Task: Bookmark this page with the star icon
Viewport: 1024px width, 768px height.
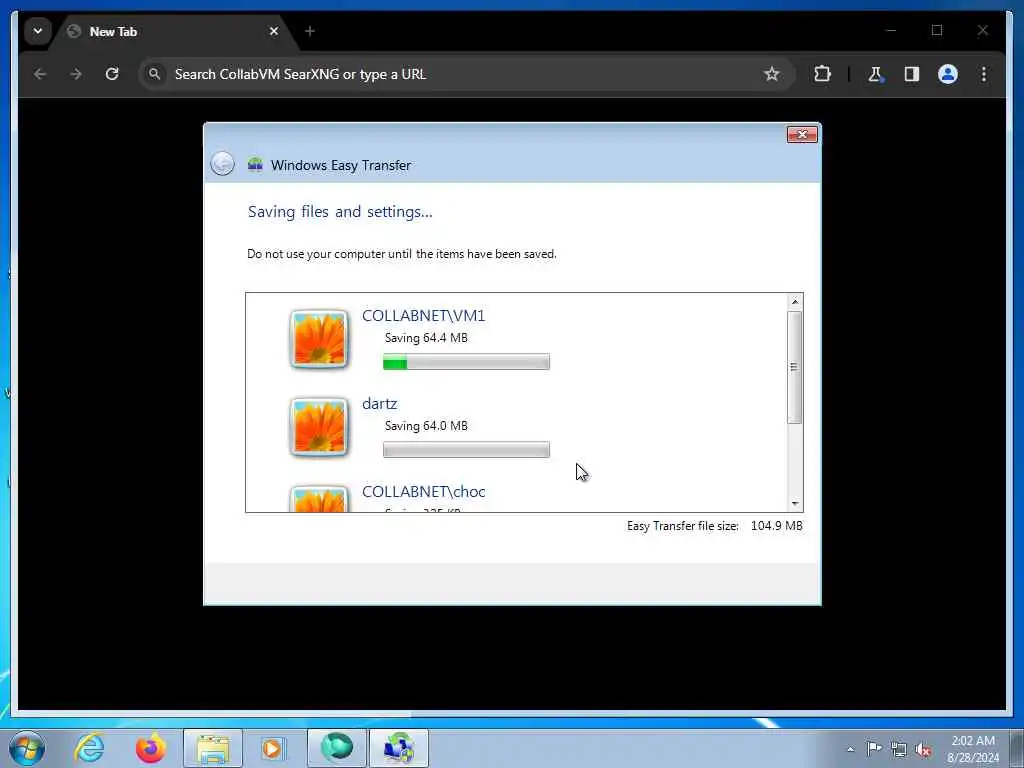Action: [x=772, y=74]
